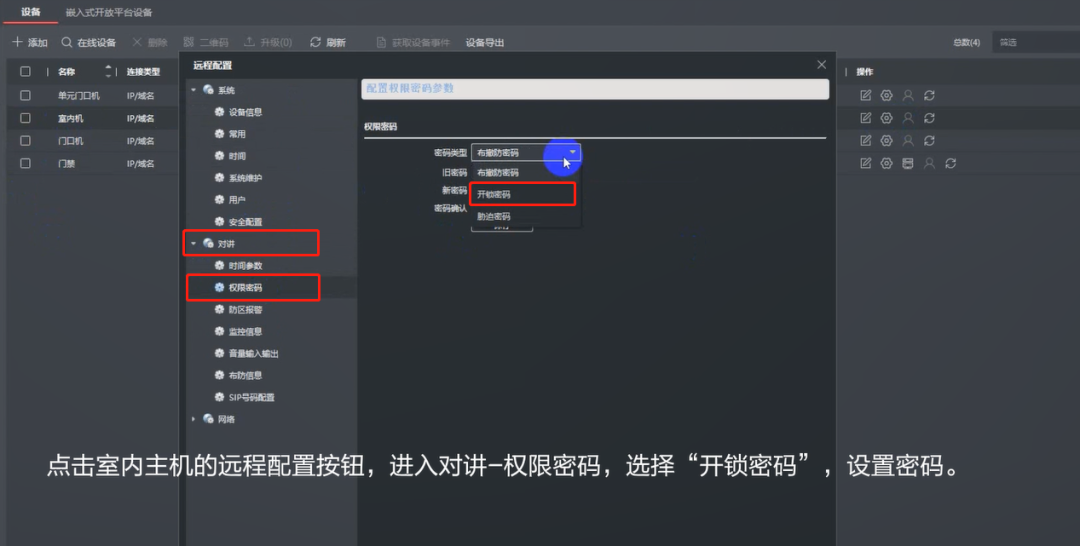Click the refresh icon in 门口机 row
This screenshot has height=546, width=1080.
tap(929, 141)
